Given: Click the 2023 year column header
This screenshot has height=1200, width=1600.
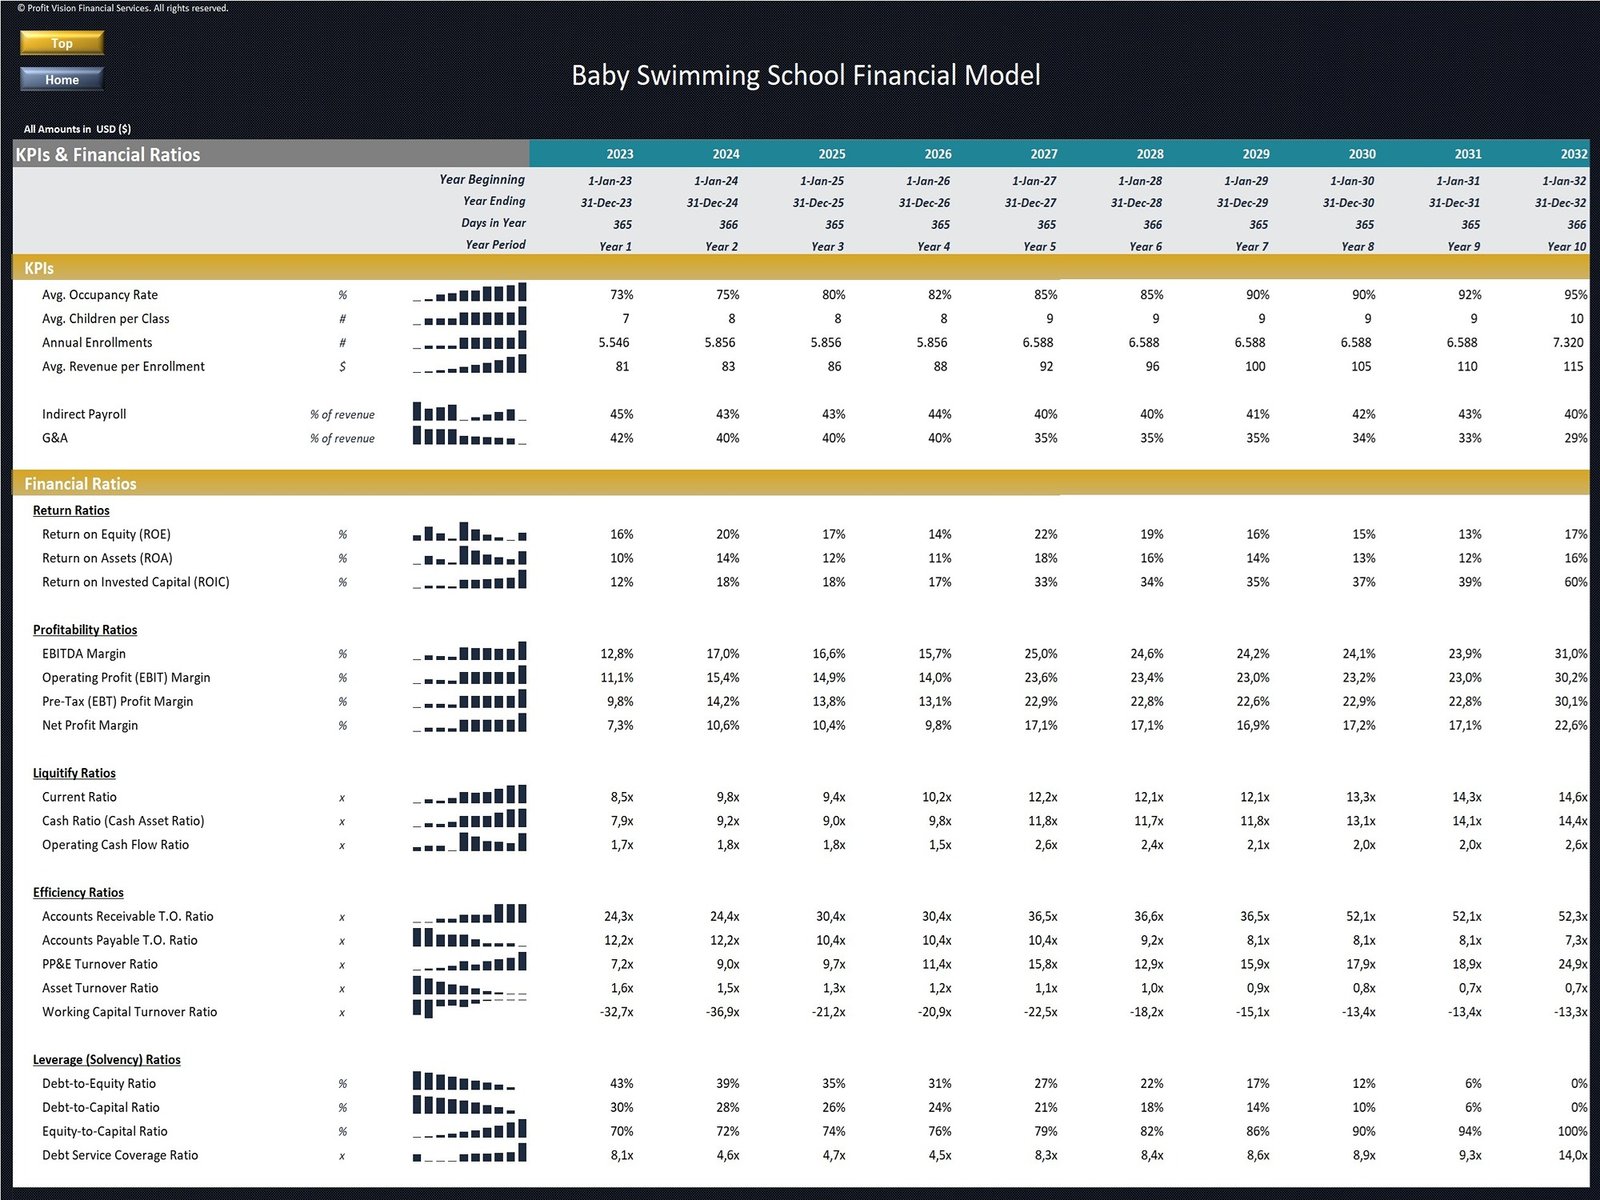Looking at the screenshot, I should tap(619, 154).
